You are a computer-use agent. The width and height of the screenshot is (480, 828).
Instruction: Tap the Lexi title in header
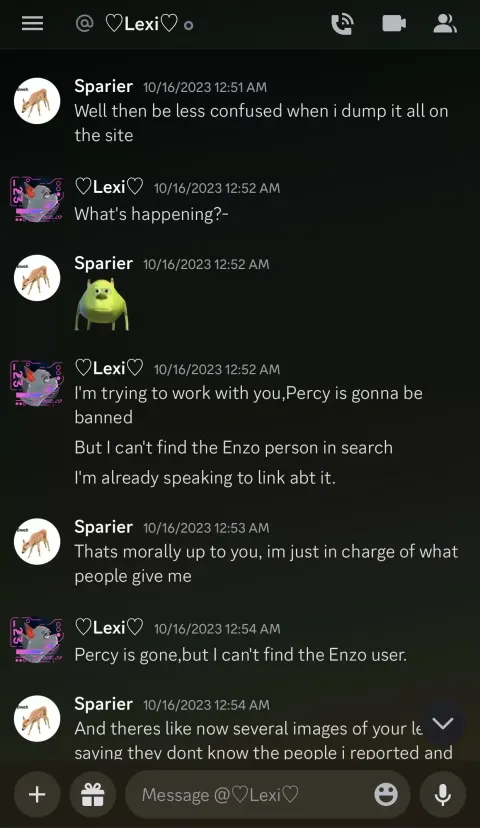142,24
